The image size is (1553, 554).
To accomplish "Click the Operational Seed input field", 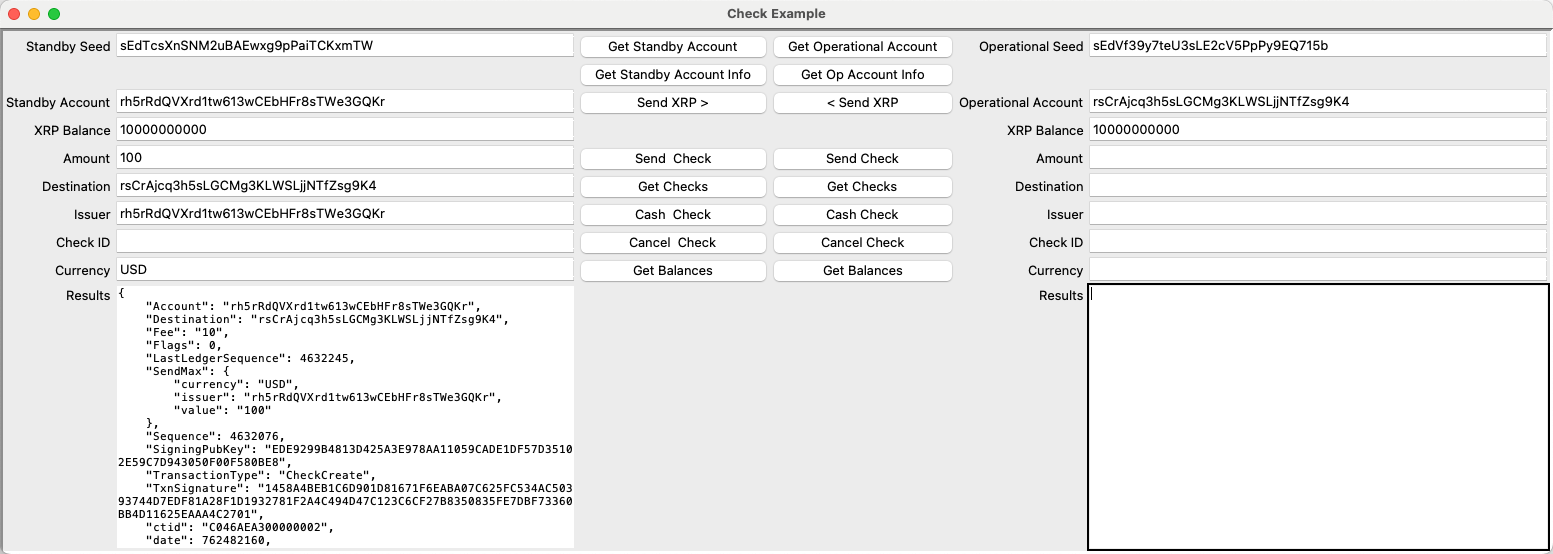I will pos(1317,46).
